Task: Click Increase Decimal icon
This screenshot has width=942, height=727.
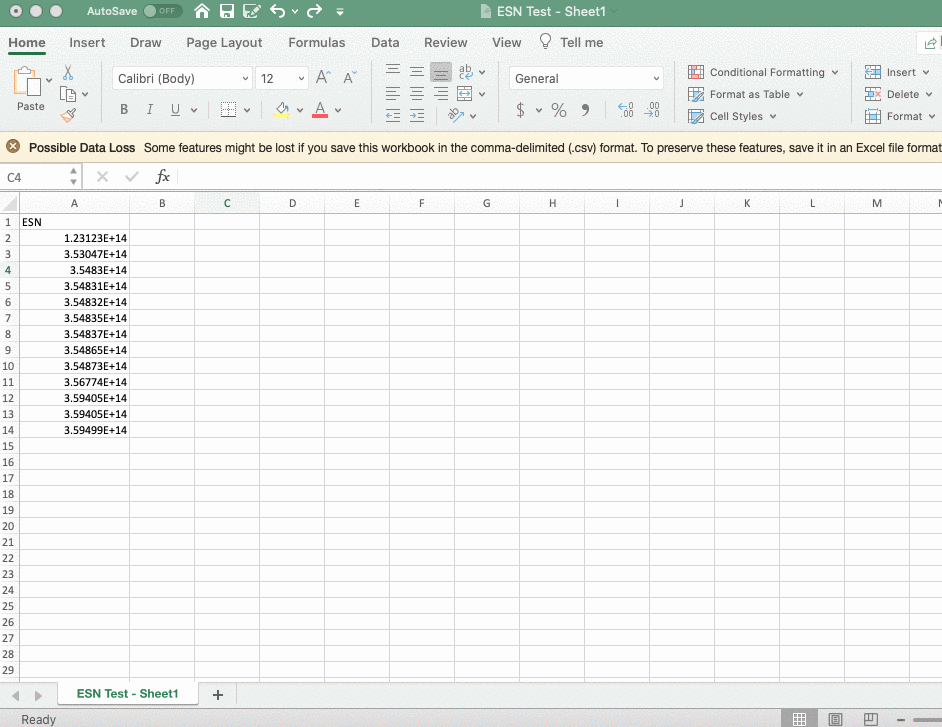Action: pyautogui.click(x=625, y=110)
